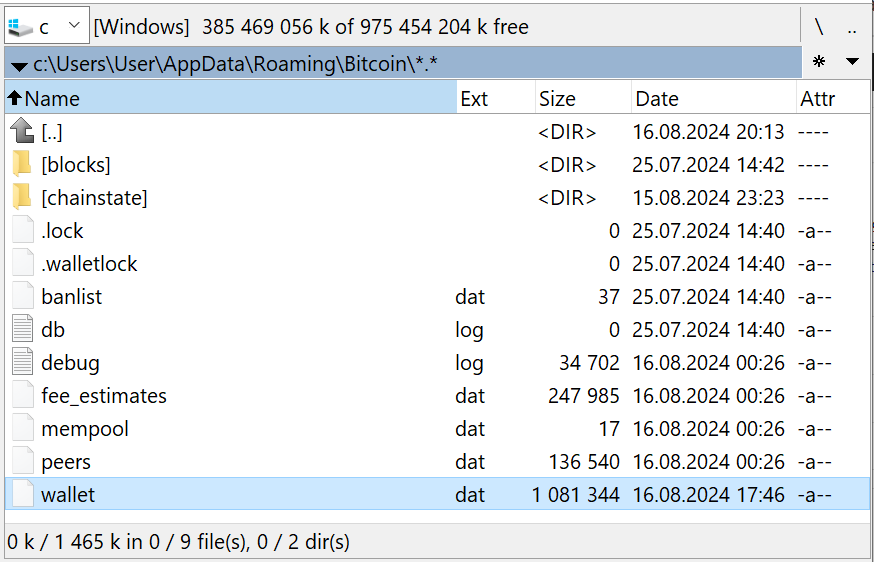Click the parent folder up-arrow icon
The height and width of the screenshot is (562, 874).
pos(22,130)
